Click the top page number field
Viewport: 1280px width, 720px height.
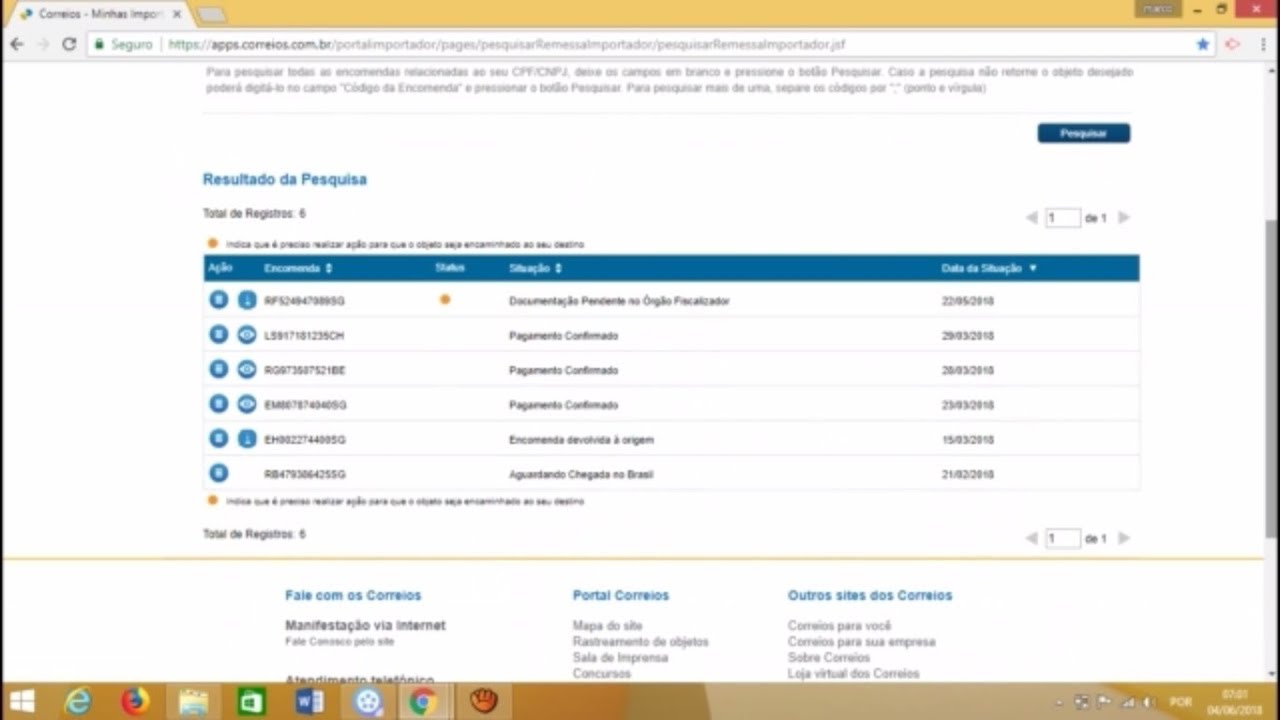[1063, 217]
